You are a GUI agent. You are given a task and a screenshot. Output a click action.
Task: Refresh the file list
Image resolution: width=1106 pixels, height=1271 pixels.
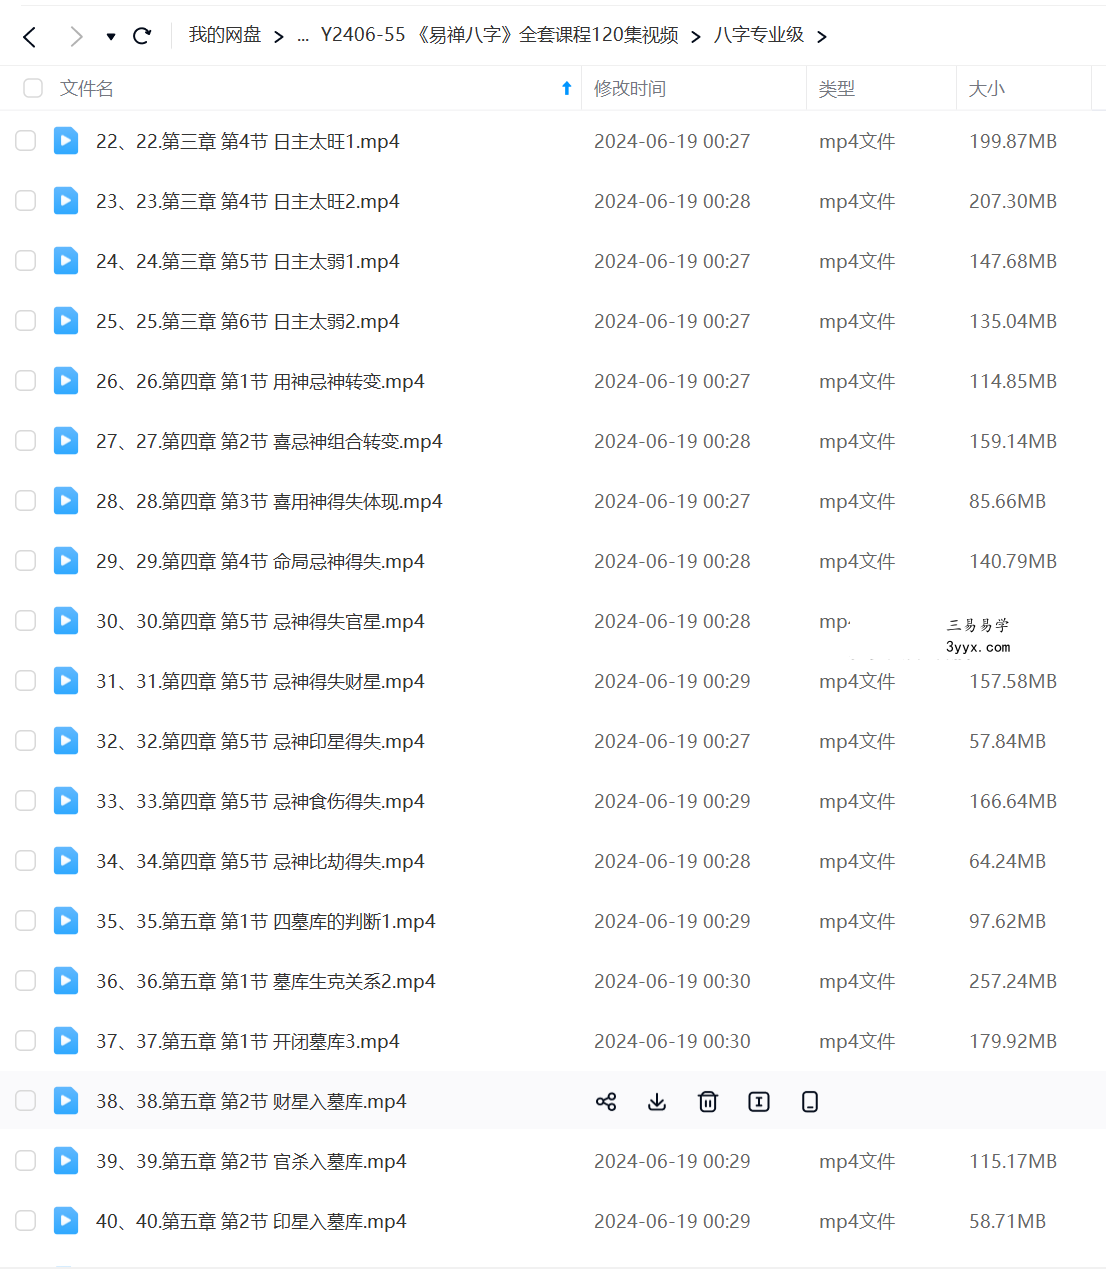point(142,36)
